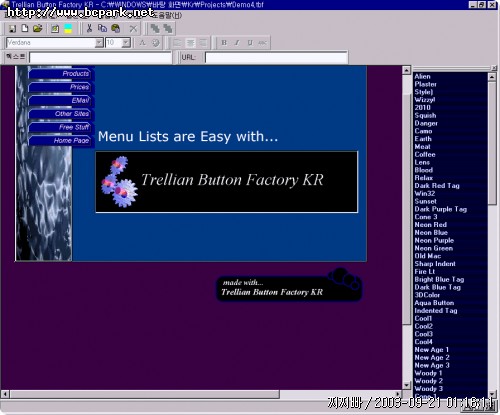Center align the text
500x415 pixels.
pos(190,43)
